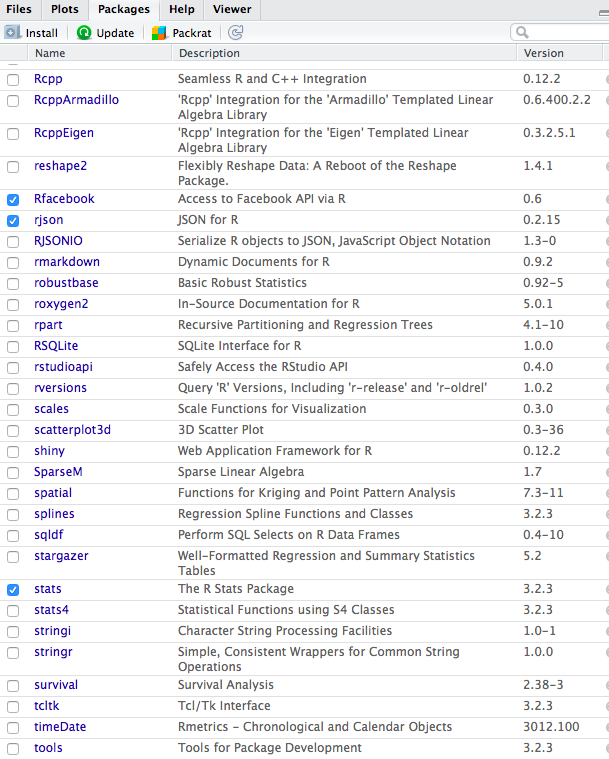
Task: Click 'Sparse Linear Algebra' description
Action: point(241,472)
